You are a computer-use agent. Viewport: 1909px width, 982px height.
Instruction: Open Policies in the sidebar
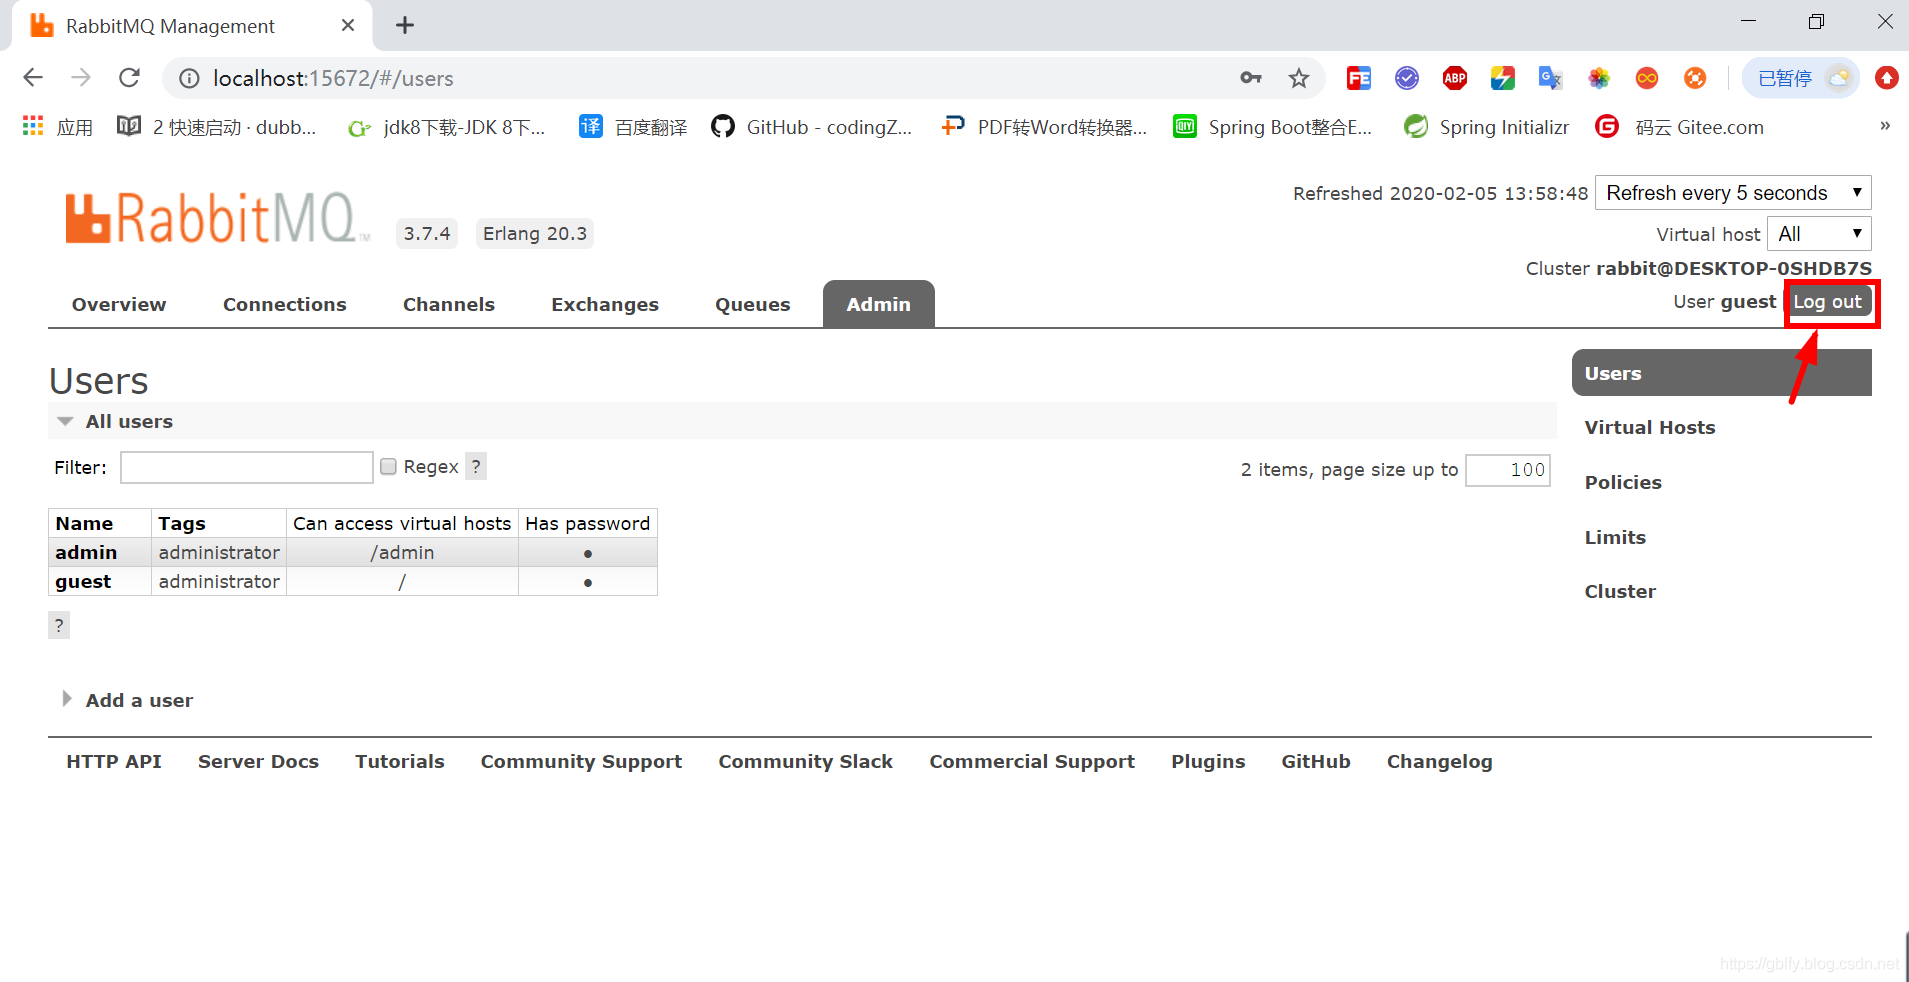[1623, 482]
